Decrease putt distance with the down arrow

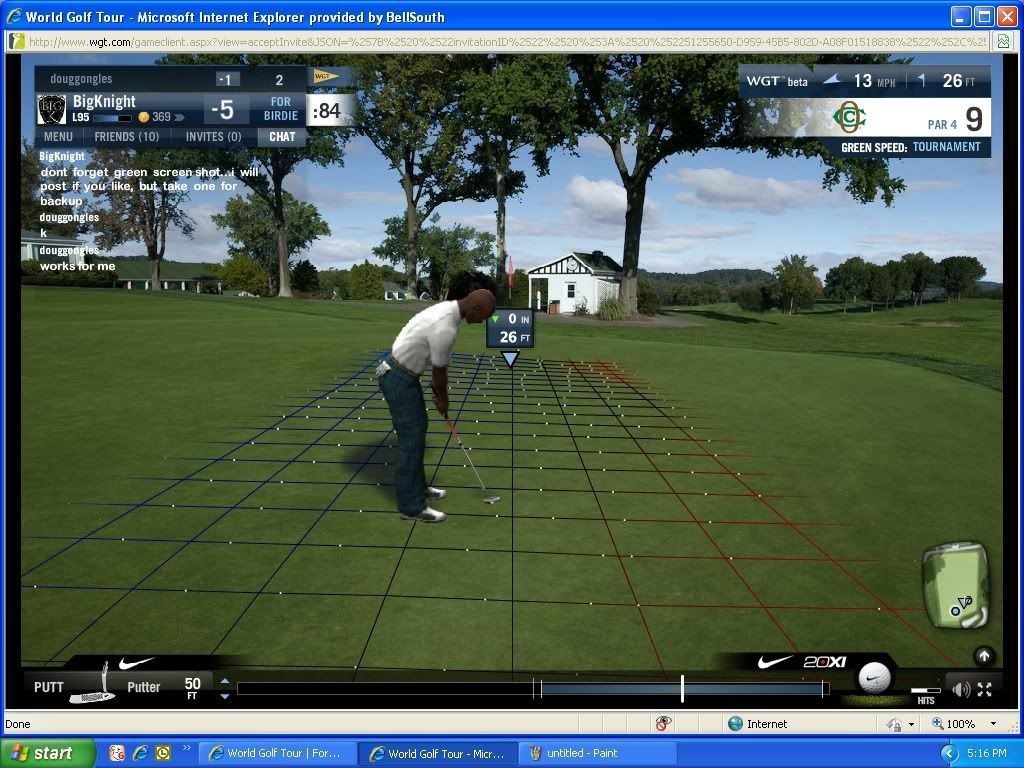coord(224,695)
